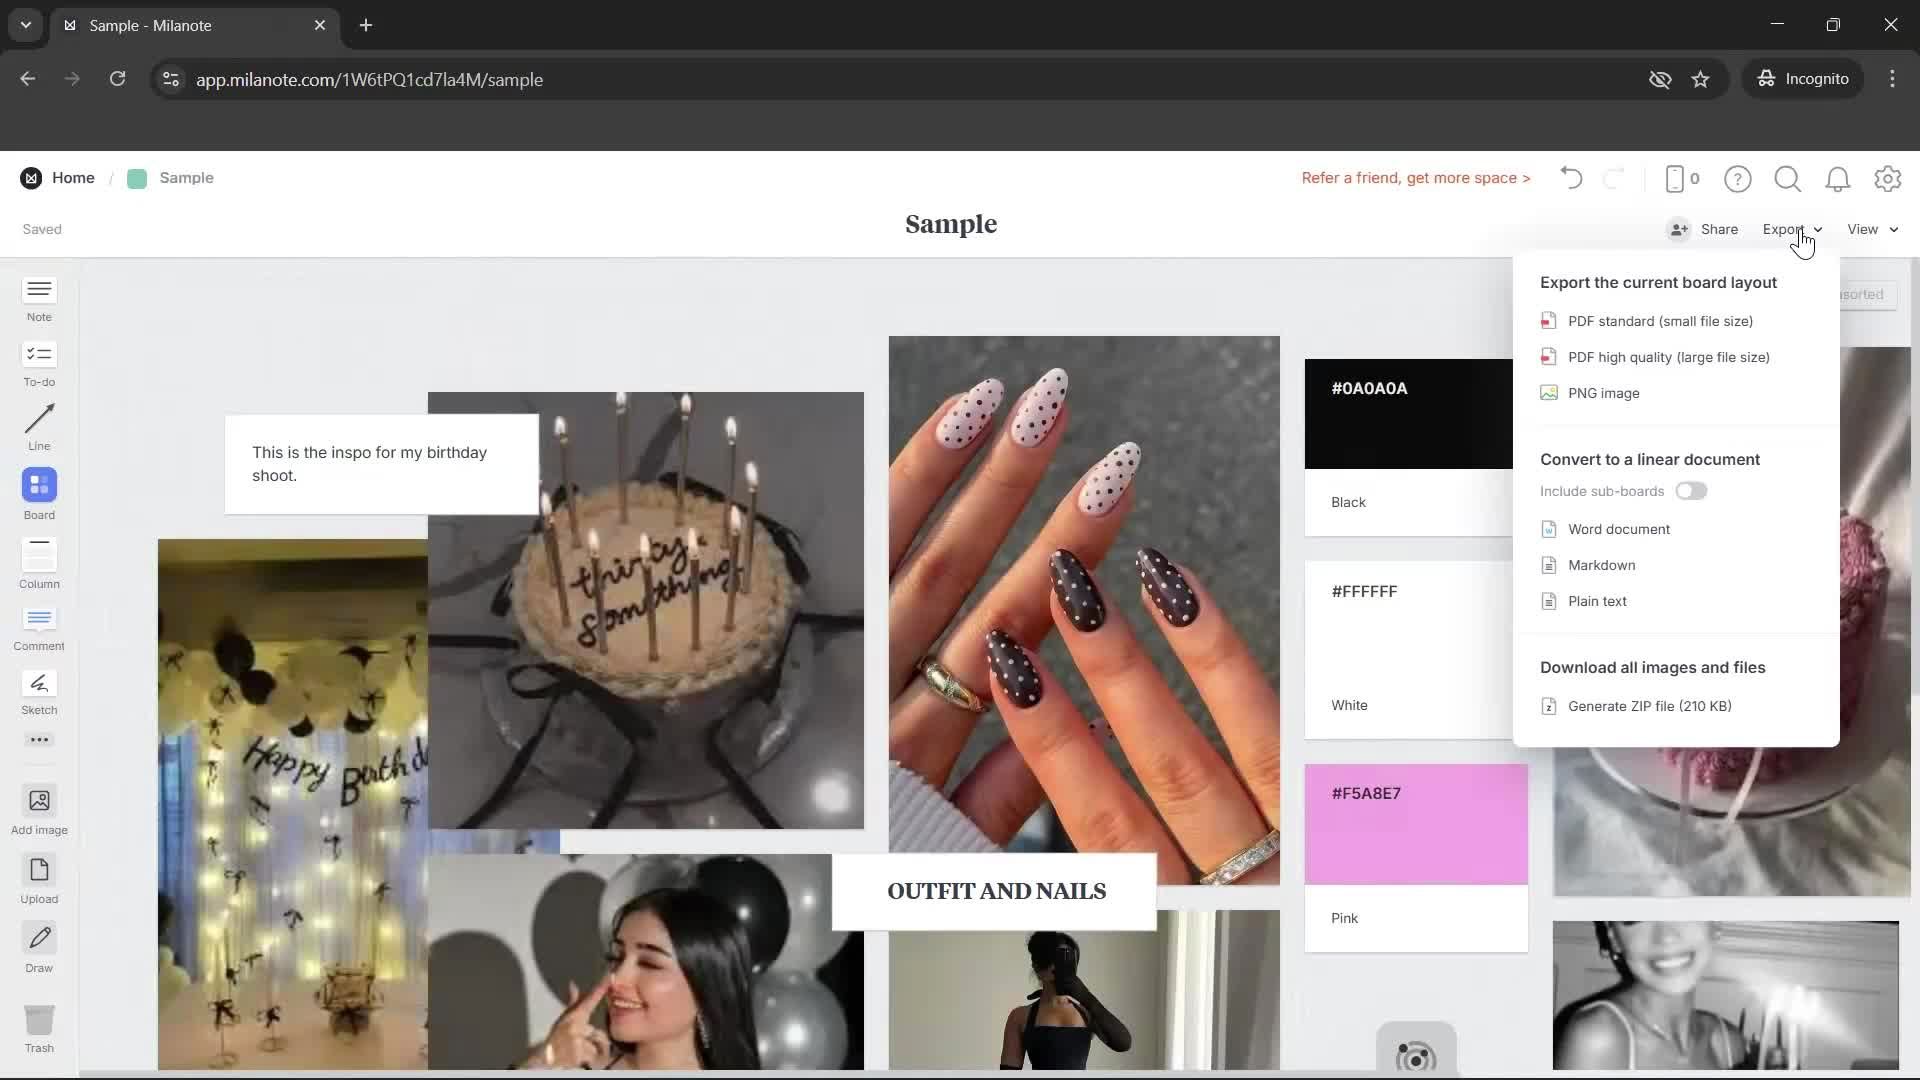Choose PDF high quality export option

pos(1666,357)
